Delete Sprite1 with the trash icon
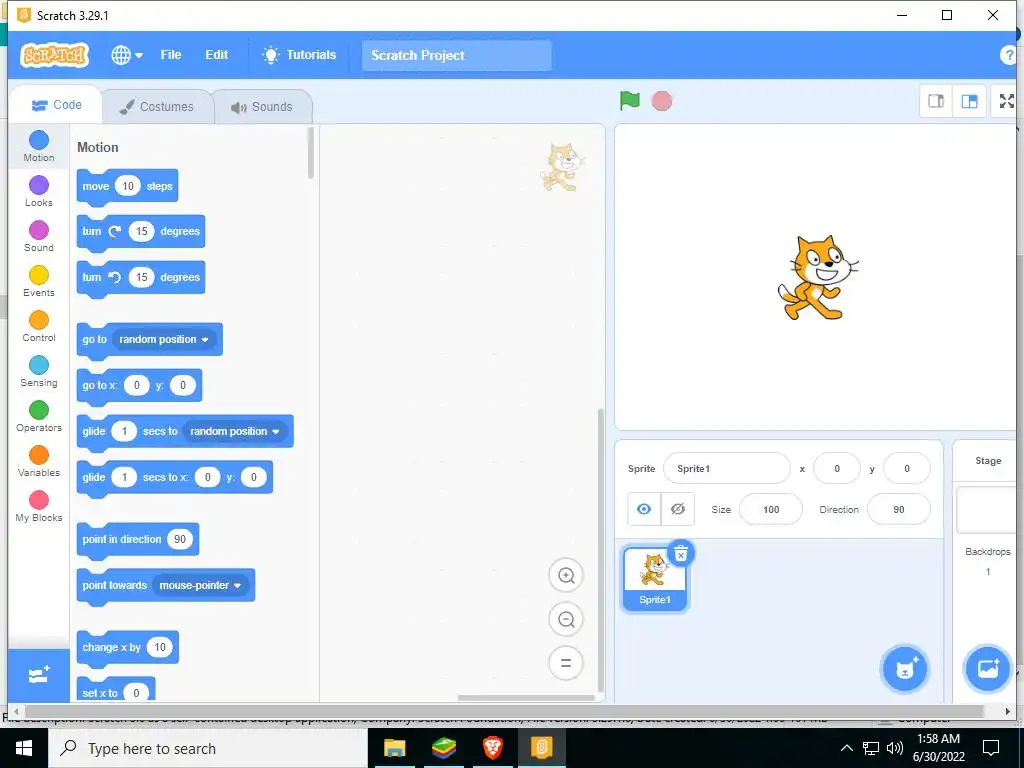The height and width of the screenshot is (768, 1024). [680, 554]
